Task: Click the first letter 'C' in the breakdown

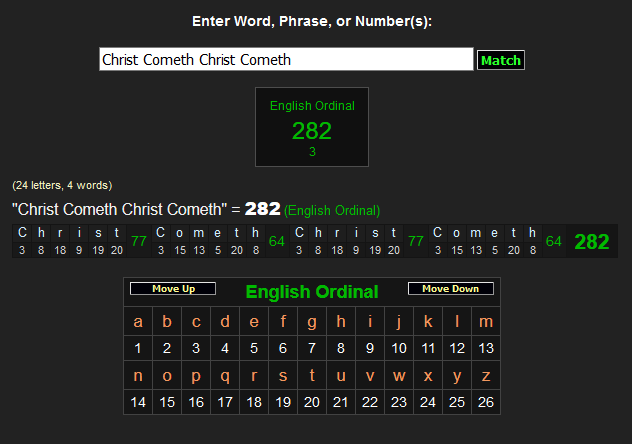Action: [x=22, y=233]
